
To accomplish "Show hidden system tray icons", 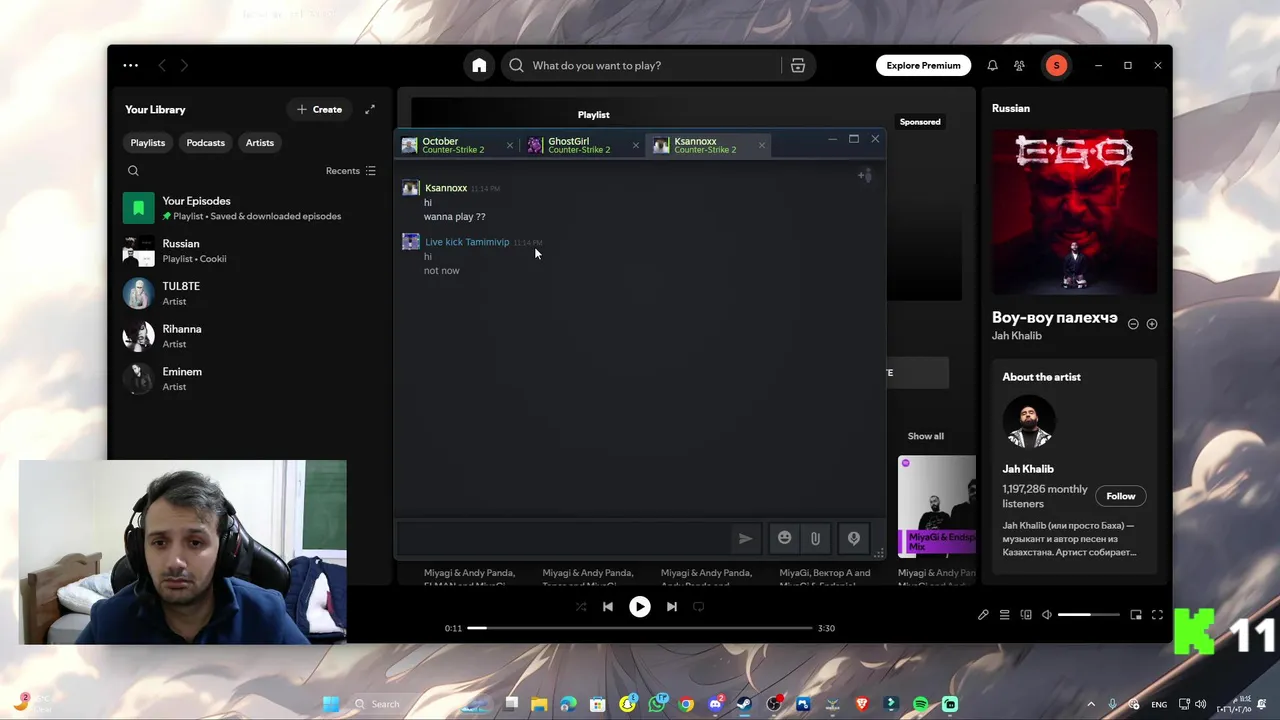I will (x=1091, y=704).
